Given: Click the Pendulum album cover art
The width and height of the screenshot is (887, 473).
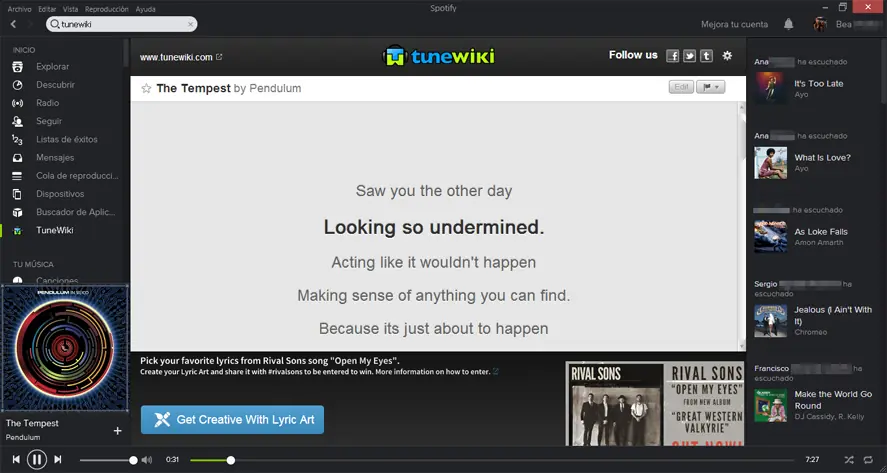Looking at the screenshot, I should pyautogui.click(x=64, y=348).
